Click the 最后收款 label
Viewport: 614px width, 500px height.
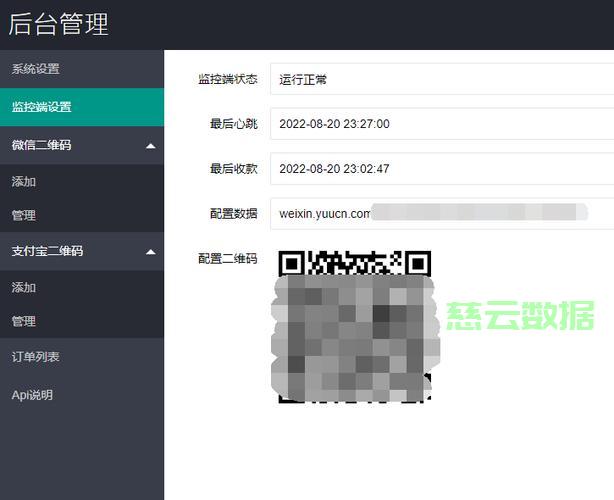(x=233, y=169)
